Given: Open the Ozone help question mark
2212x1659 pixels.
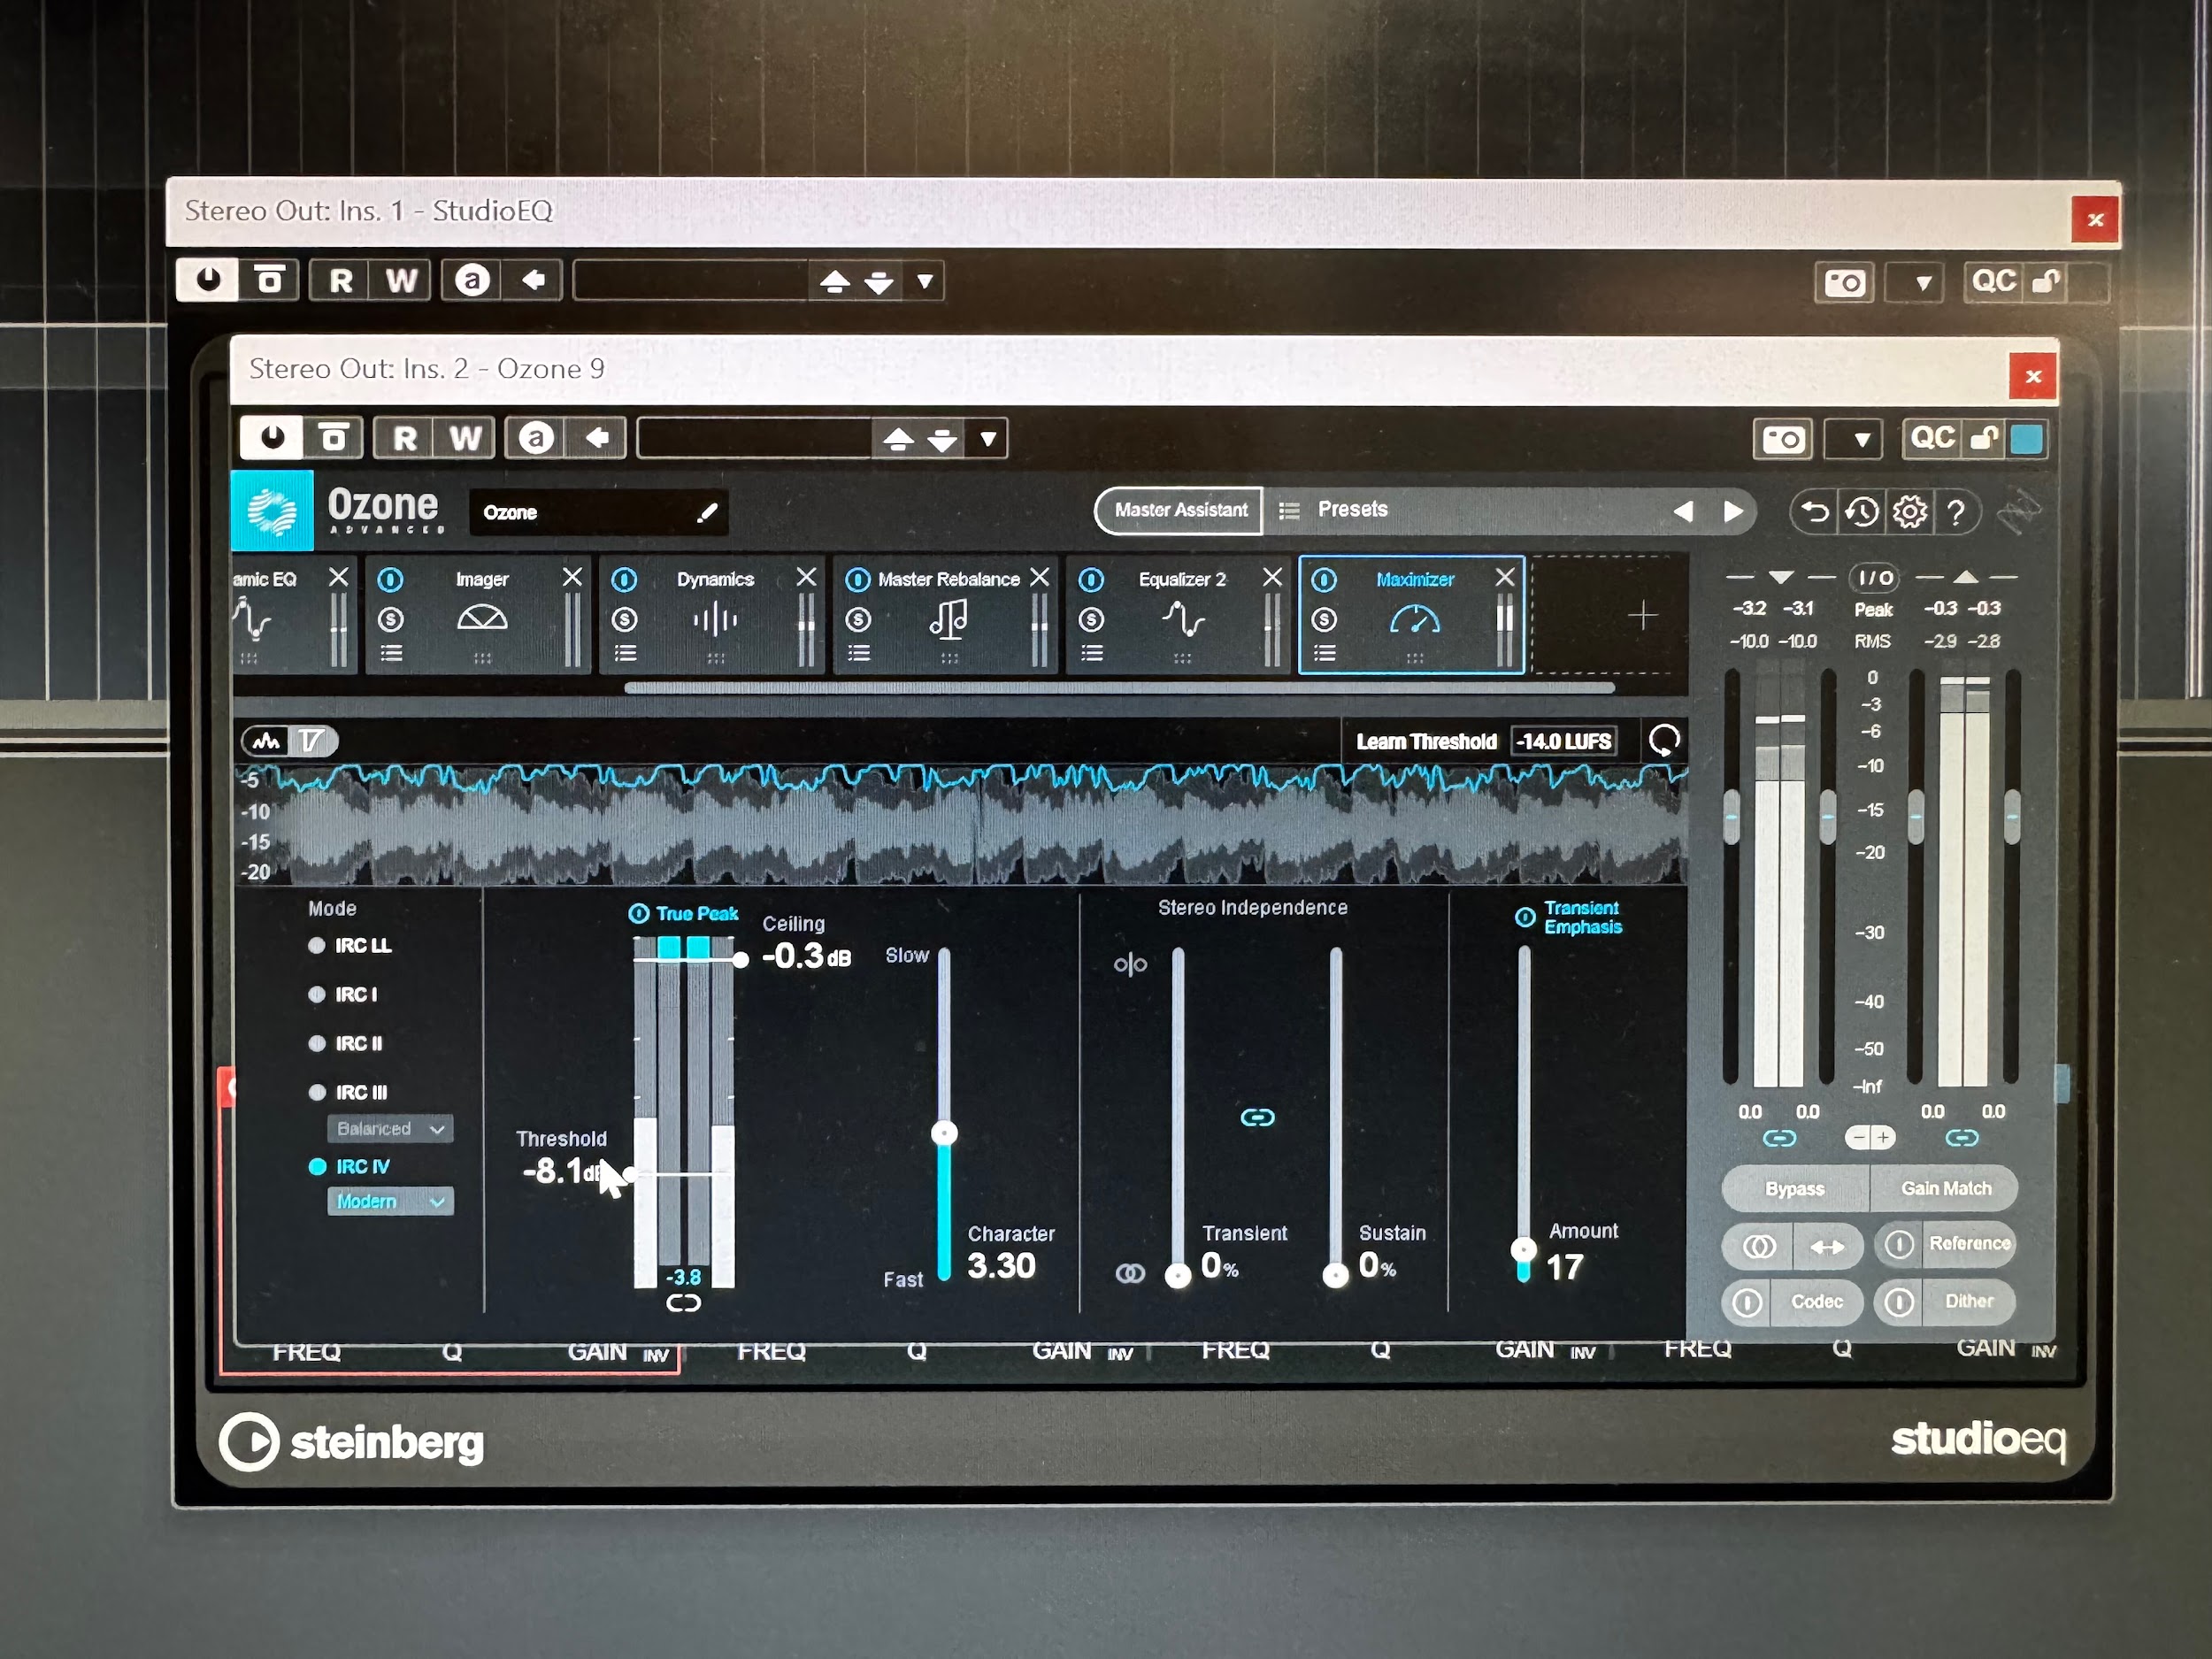Looking at the screenshot, I should (x=1956, y=512).
